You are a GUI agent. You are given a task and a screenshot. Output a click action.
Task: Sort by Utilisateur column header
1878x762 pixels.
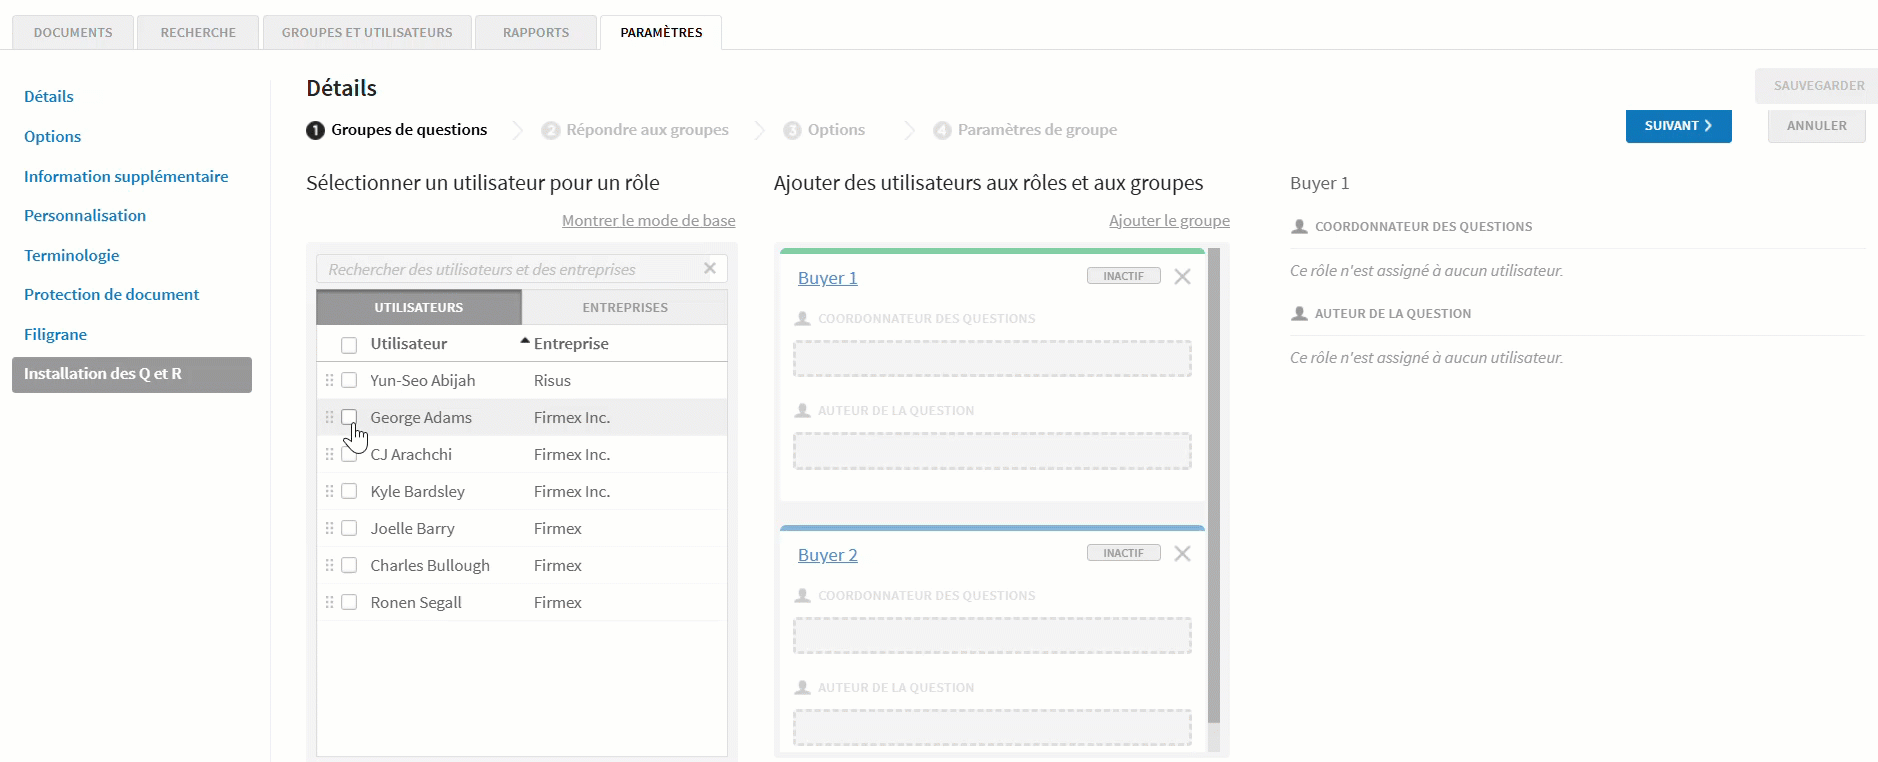click(408, 343)
